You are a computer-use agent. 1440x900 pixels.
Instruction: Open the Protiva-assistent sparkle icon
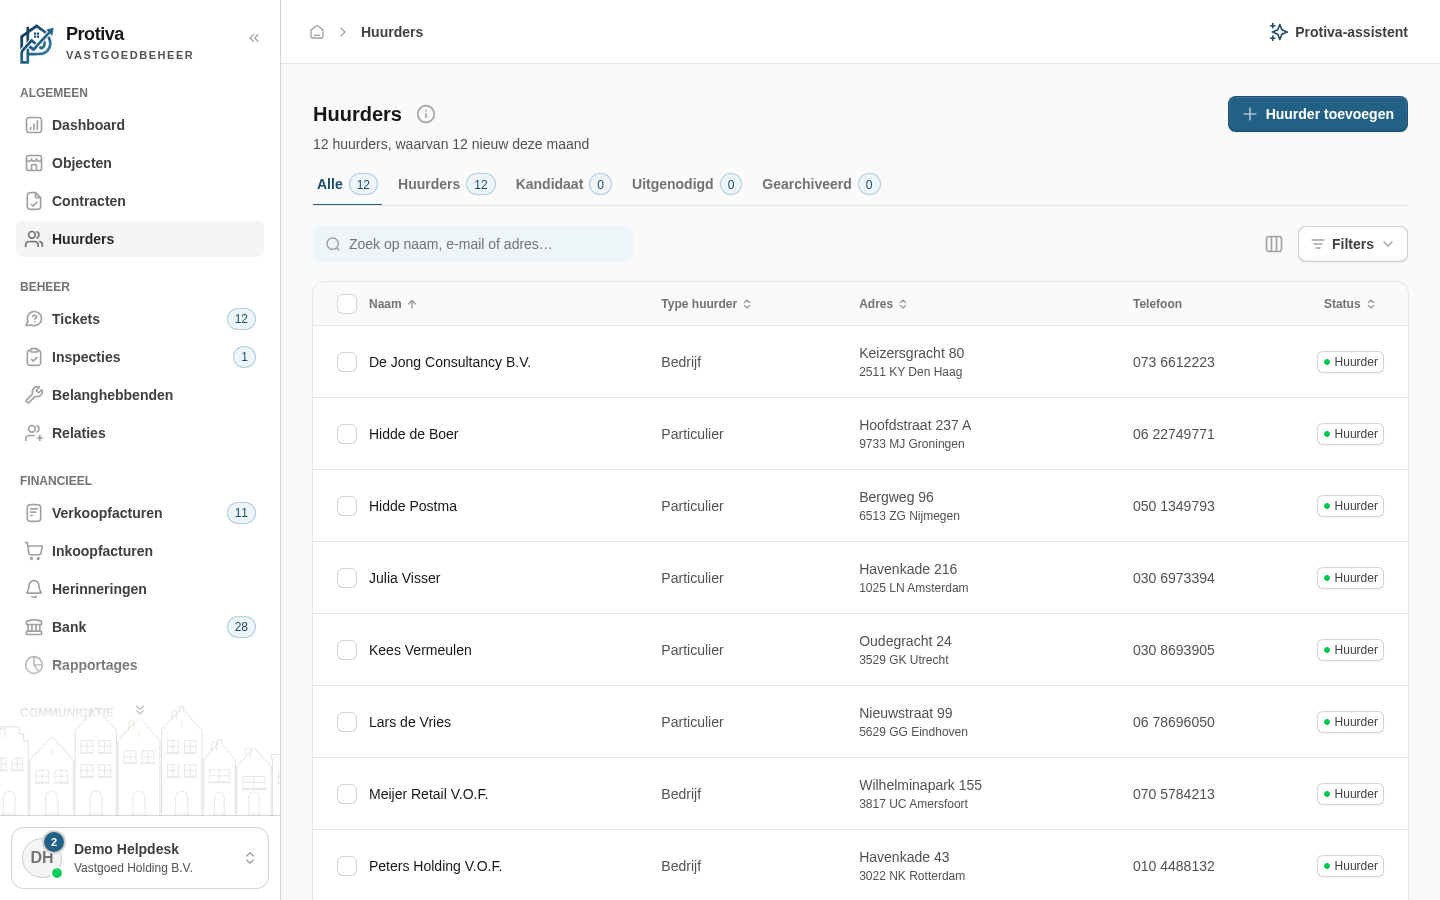click(x=1278, y=32)
